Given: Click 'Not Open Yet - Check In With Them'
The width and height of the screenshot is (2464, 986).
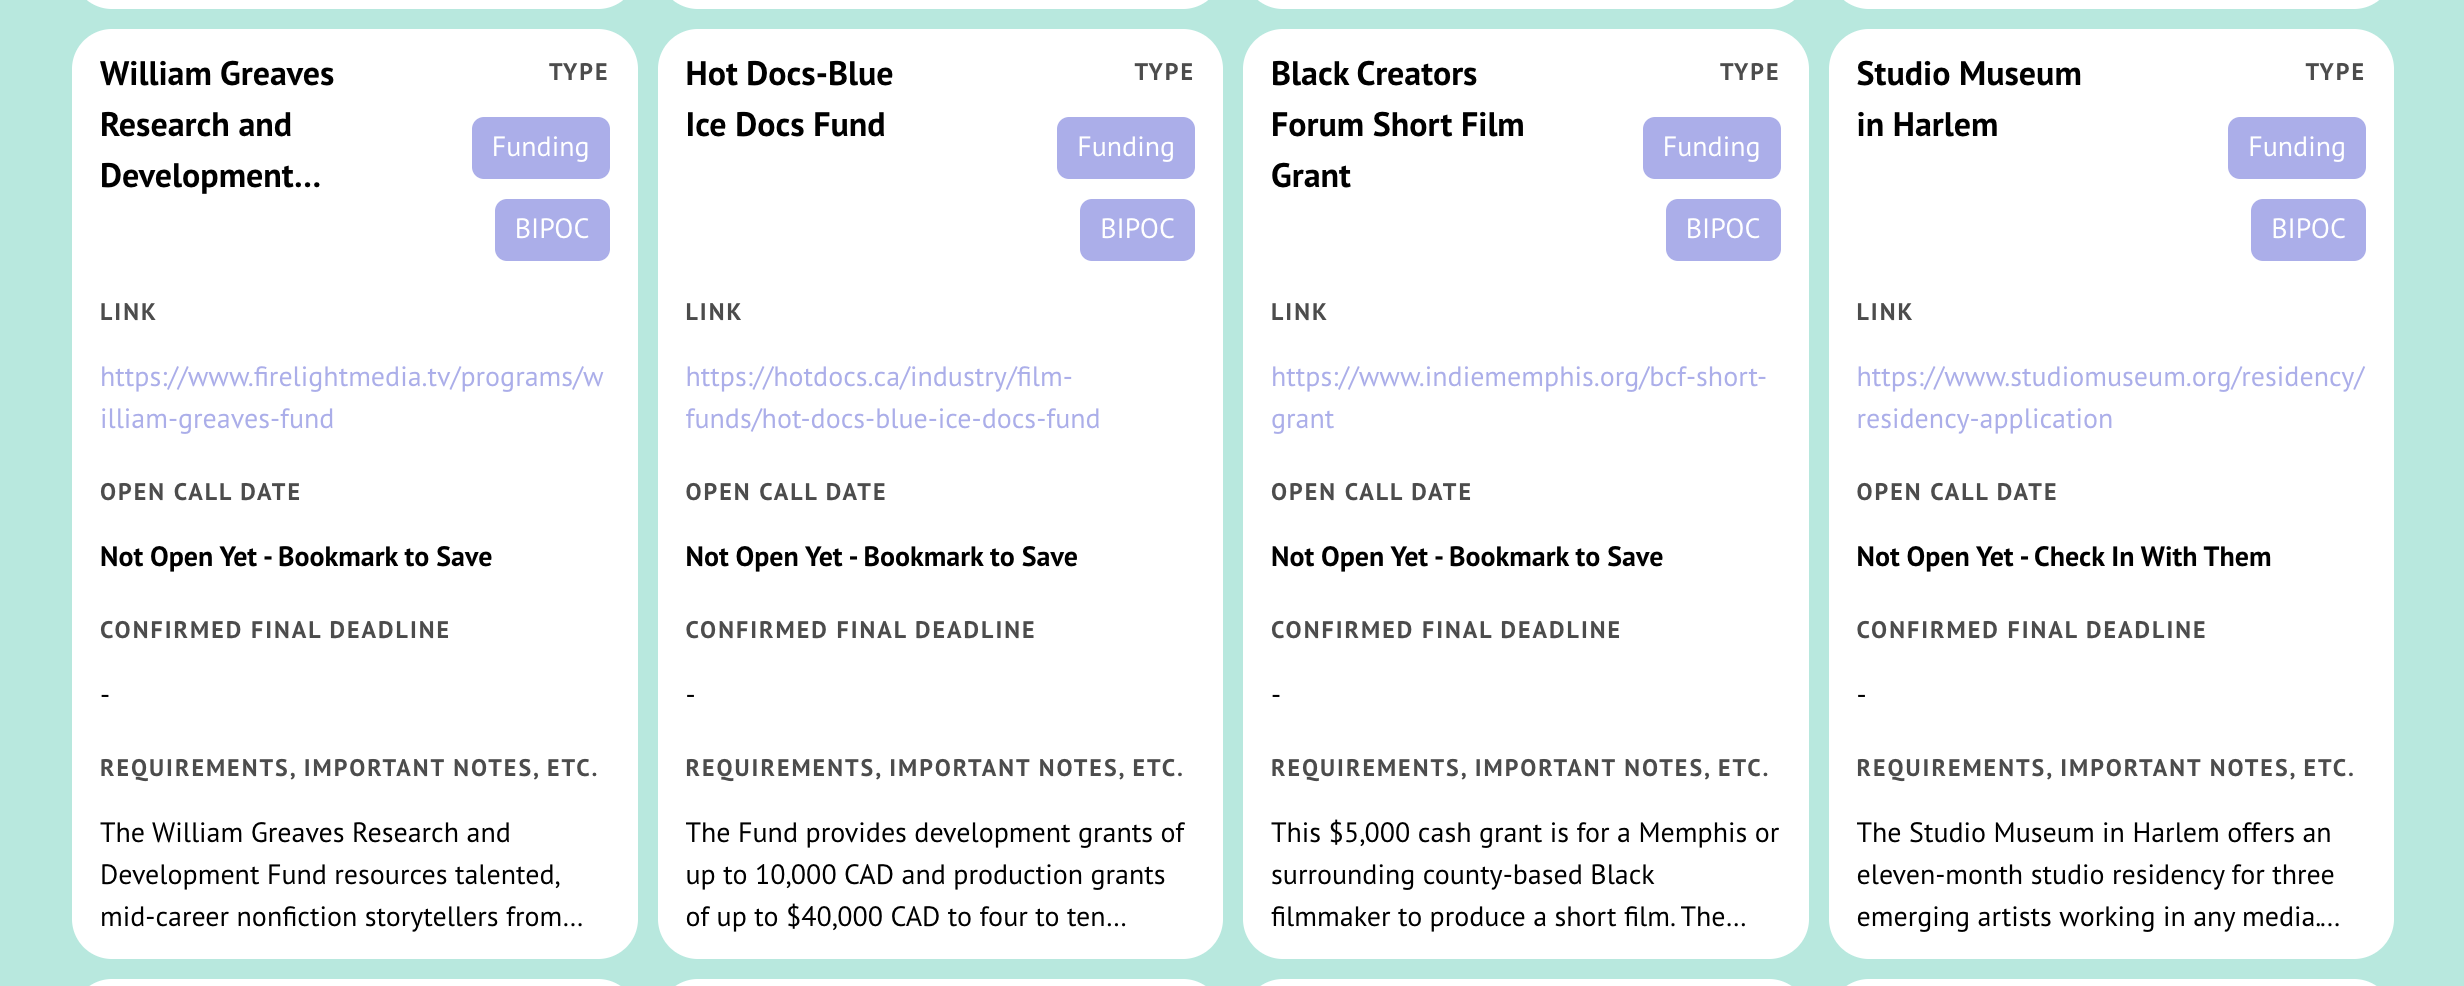Looking at the screenshot, I should 2064,557.
